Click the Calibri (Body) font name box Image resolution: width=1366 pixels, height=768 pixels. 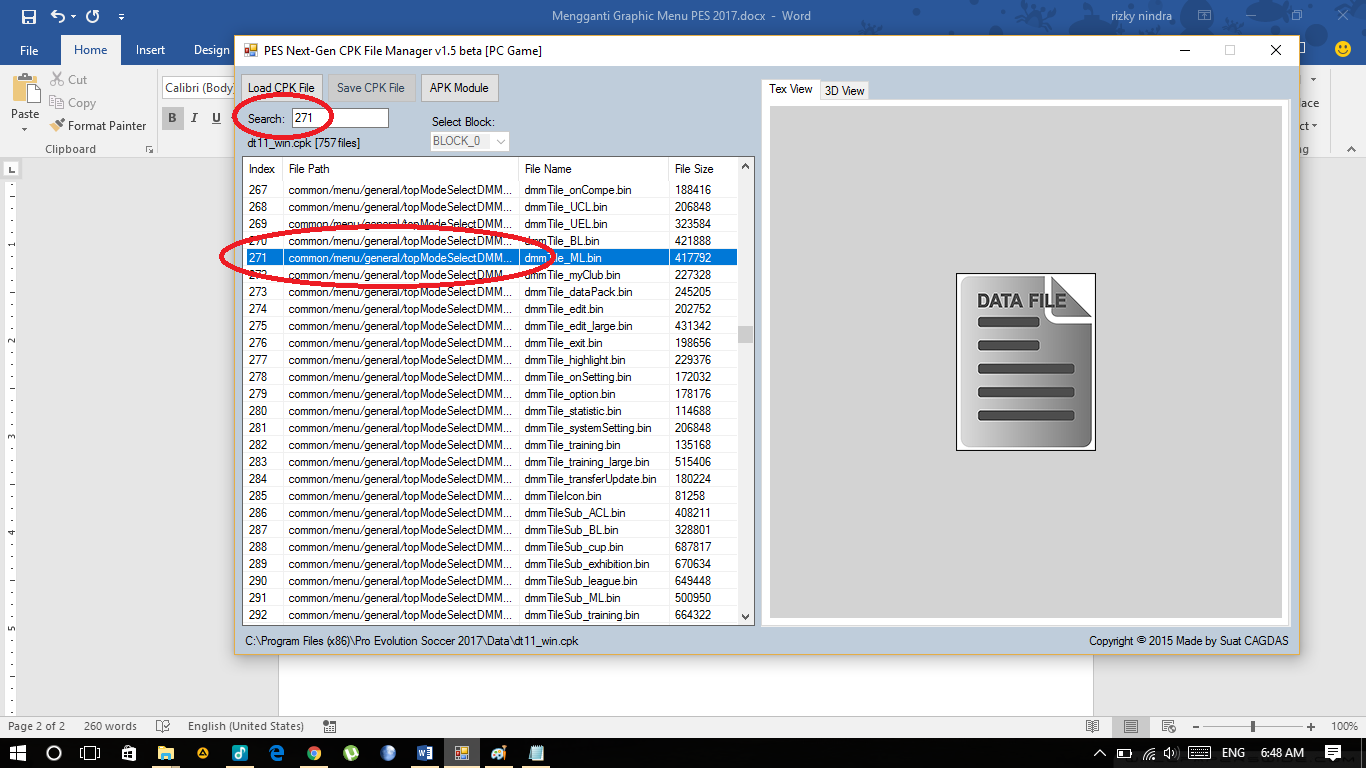point(198,88)
